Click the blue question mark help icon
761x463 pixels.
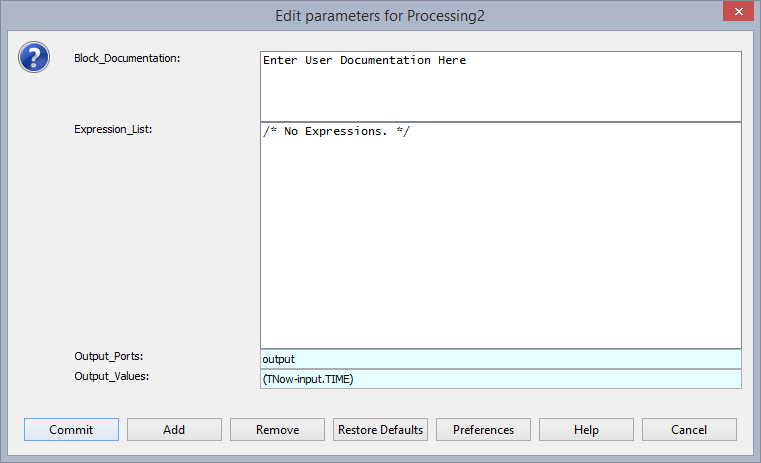(x=34, y=57)
